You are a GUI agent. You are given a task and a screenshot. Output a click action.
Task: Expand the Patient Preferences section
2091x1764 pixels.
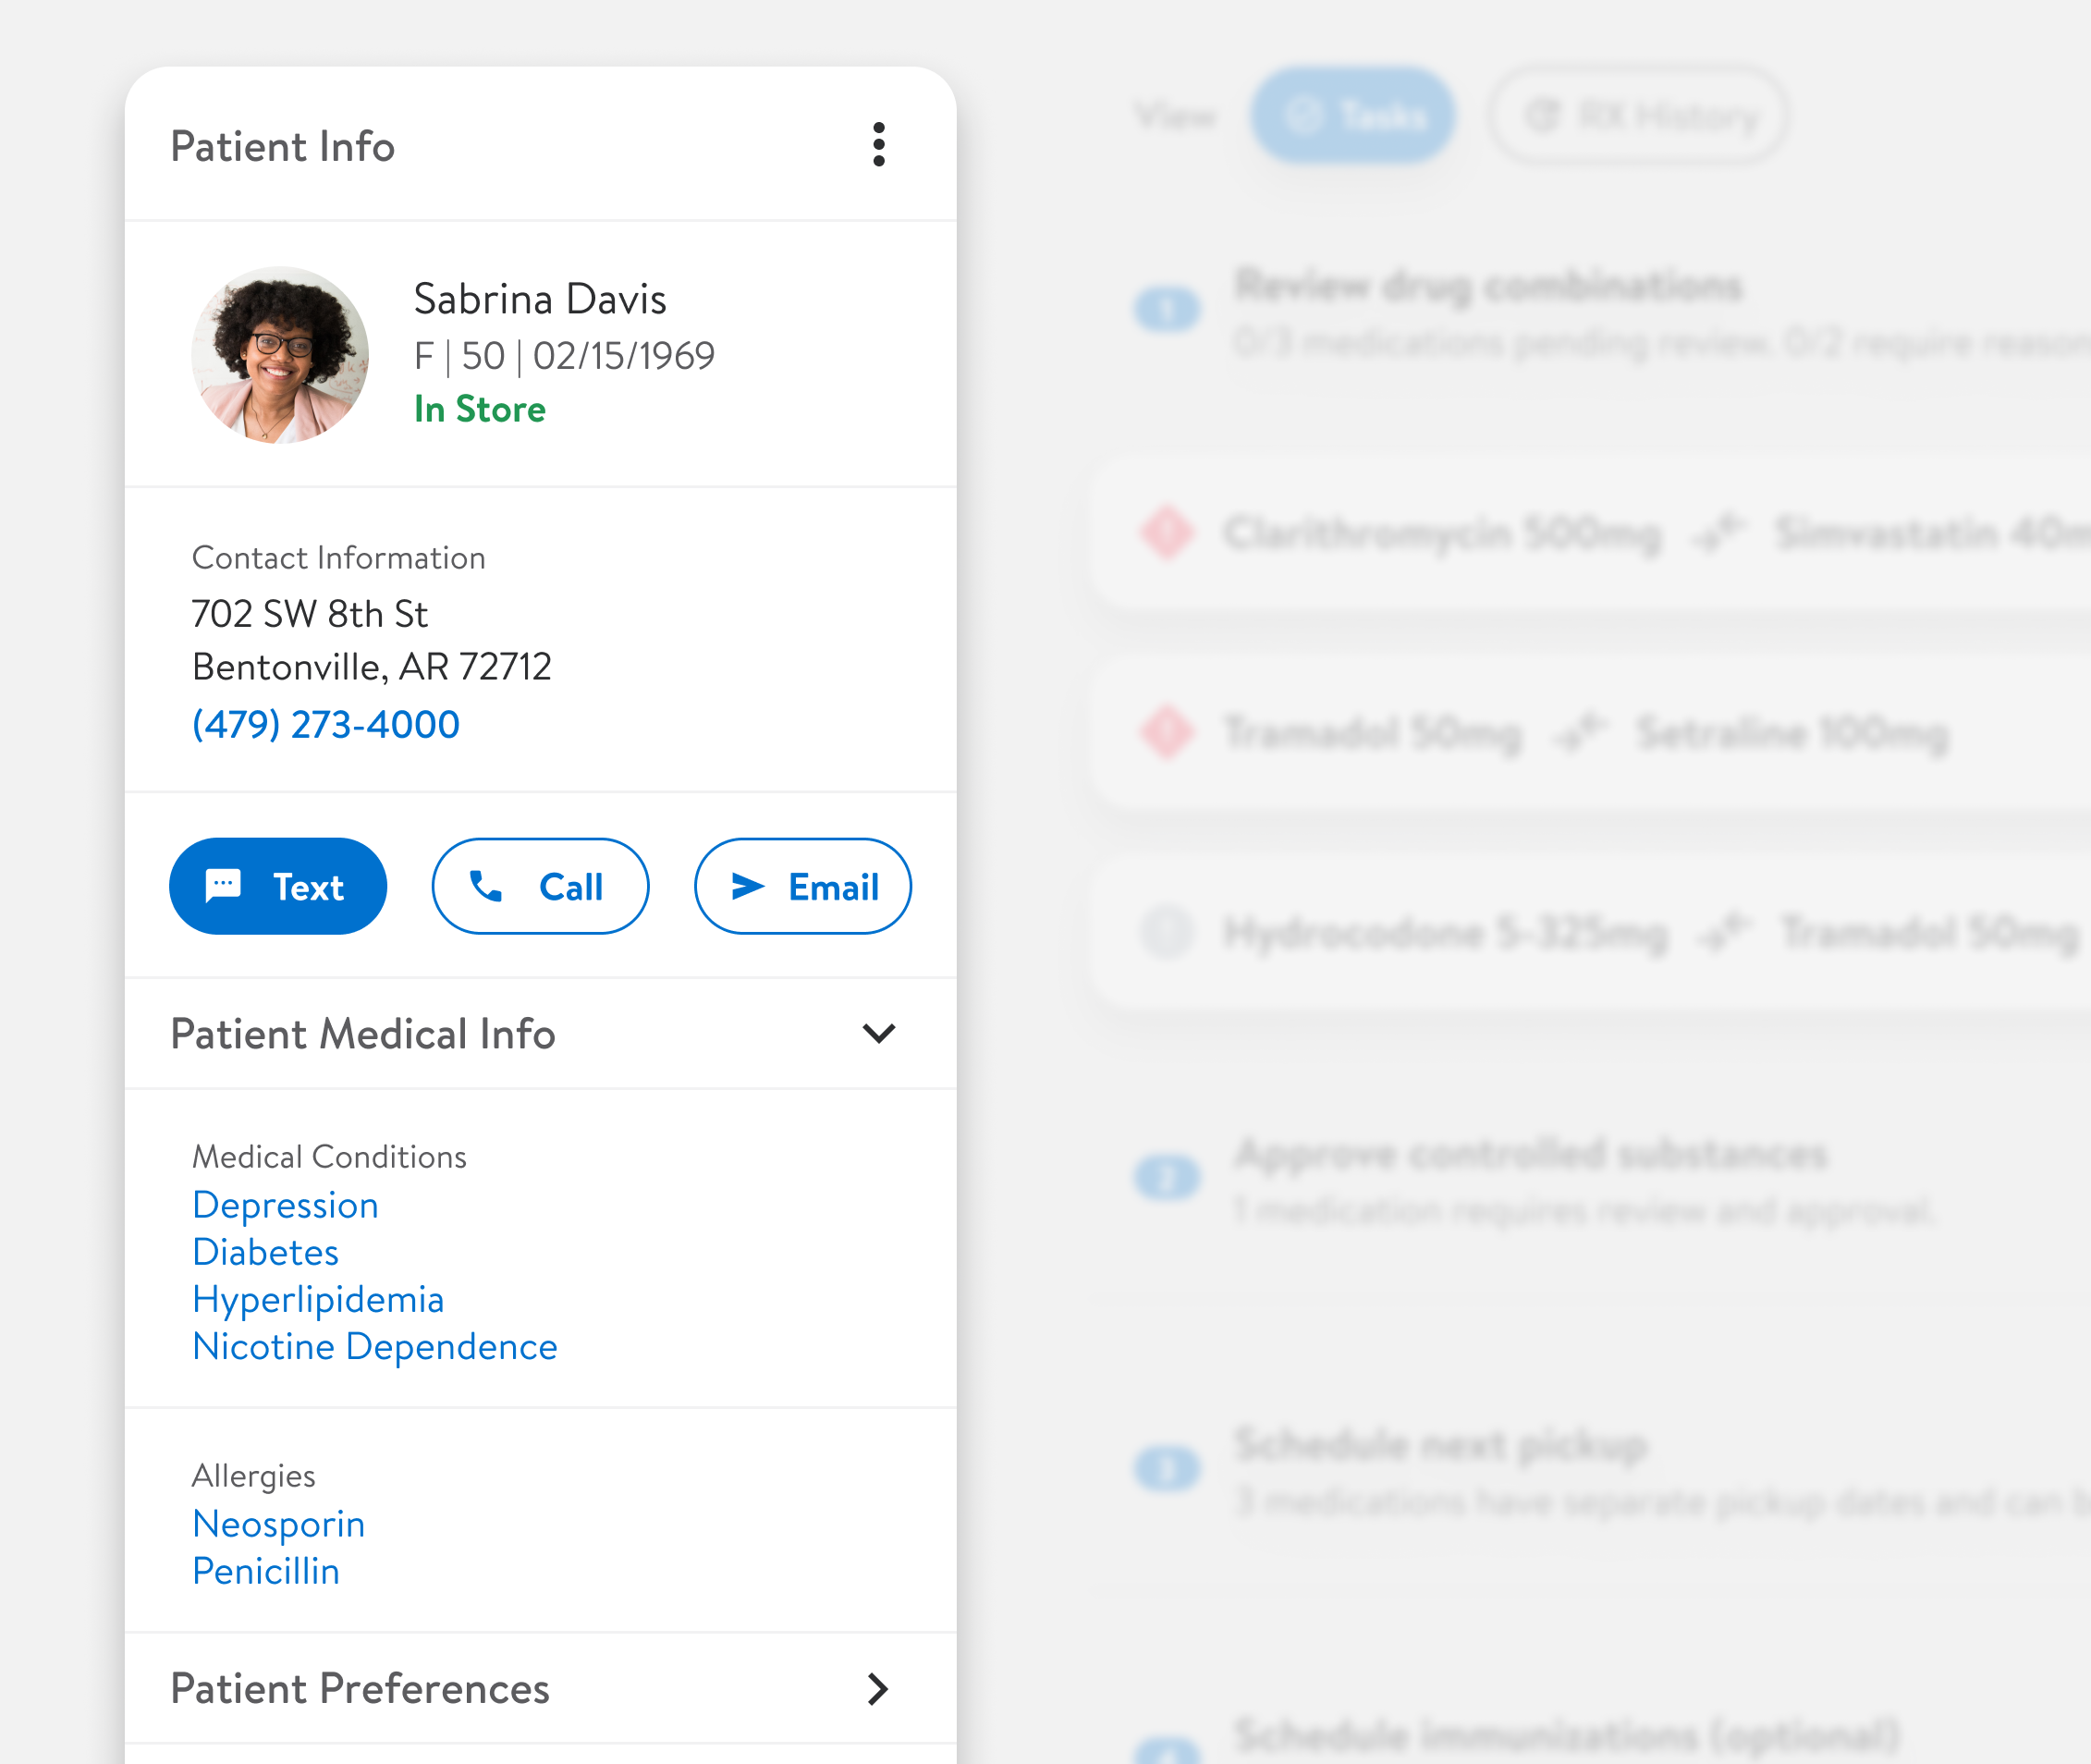878,1689
